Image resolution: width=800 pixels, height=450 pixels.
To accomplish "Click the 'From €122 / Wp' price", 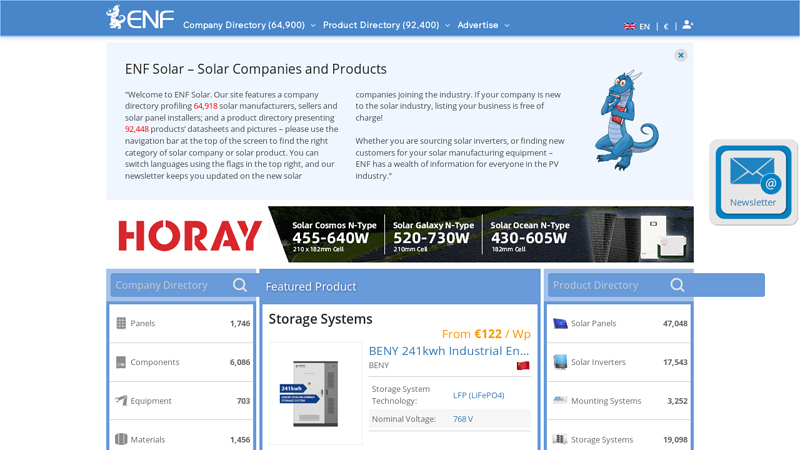I will (x=486, y=334).
